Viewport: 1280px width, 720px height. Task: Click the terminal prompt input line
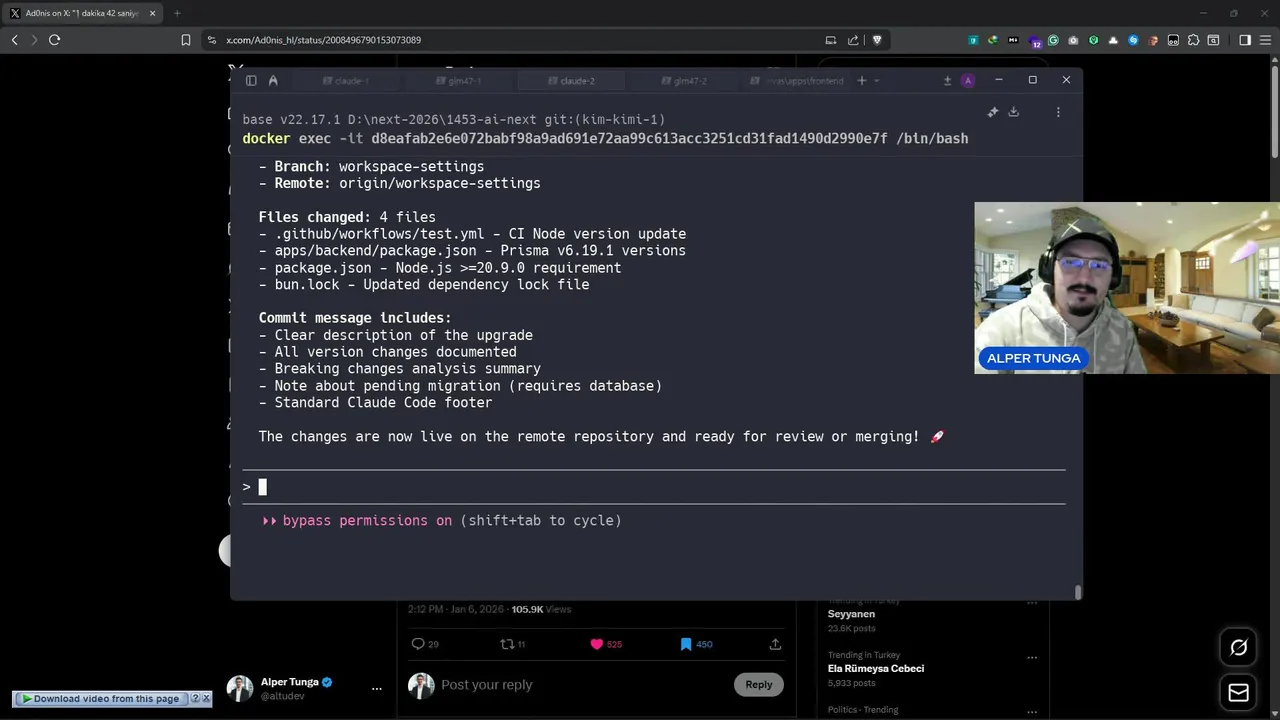(654, 487)
